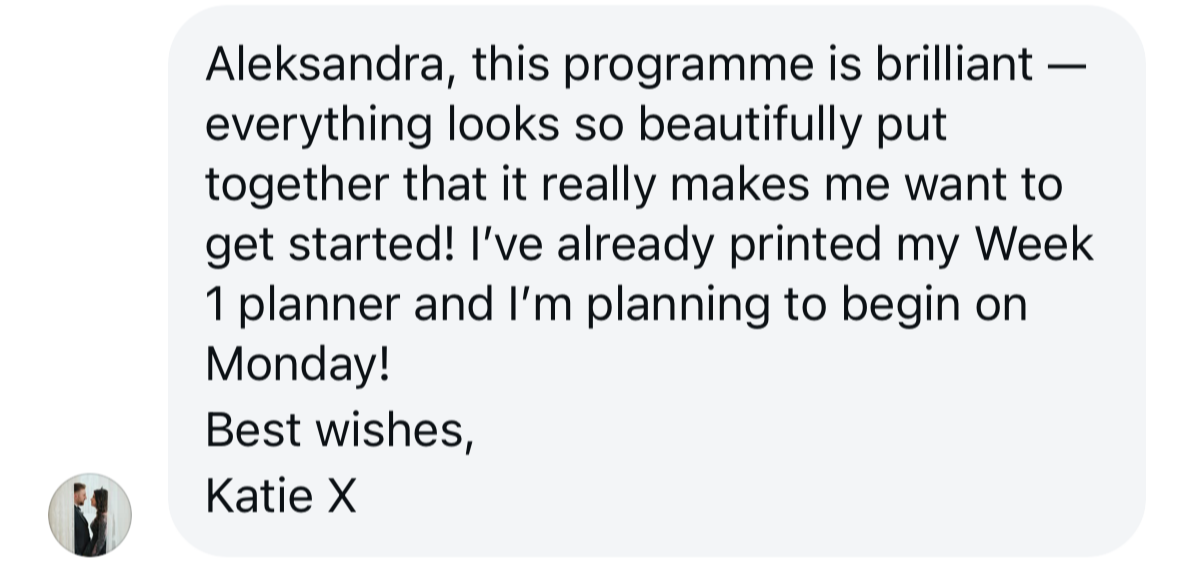Click the word "together" in third line
The image size is (1180, 571).
coord(297,187)
